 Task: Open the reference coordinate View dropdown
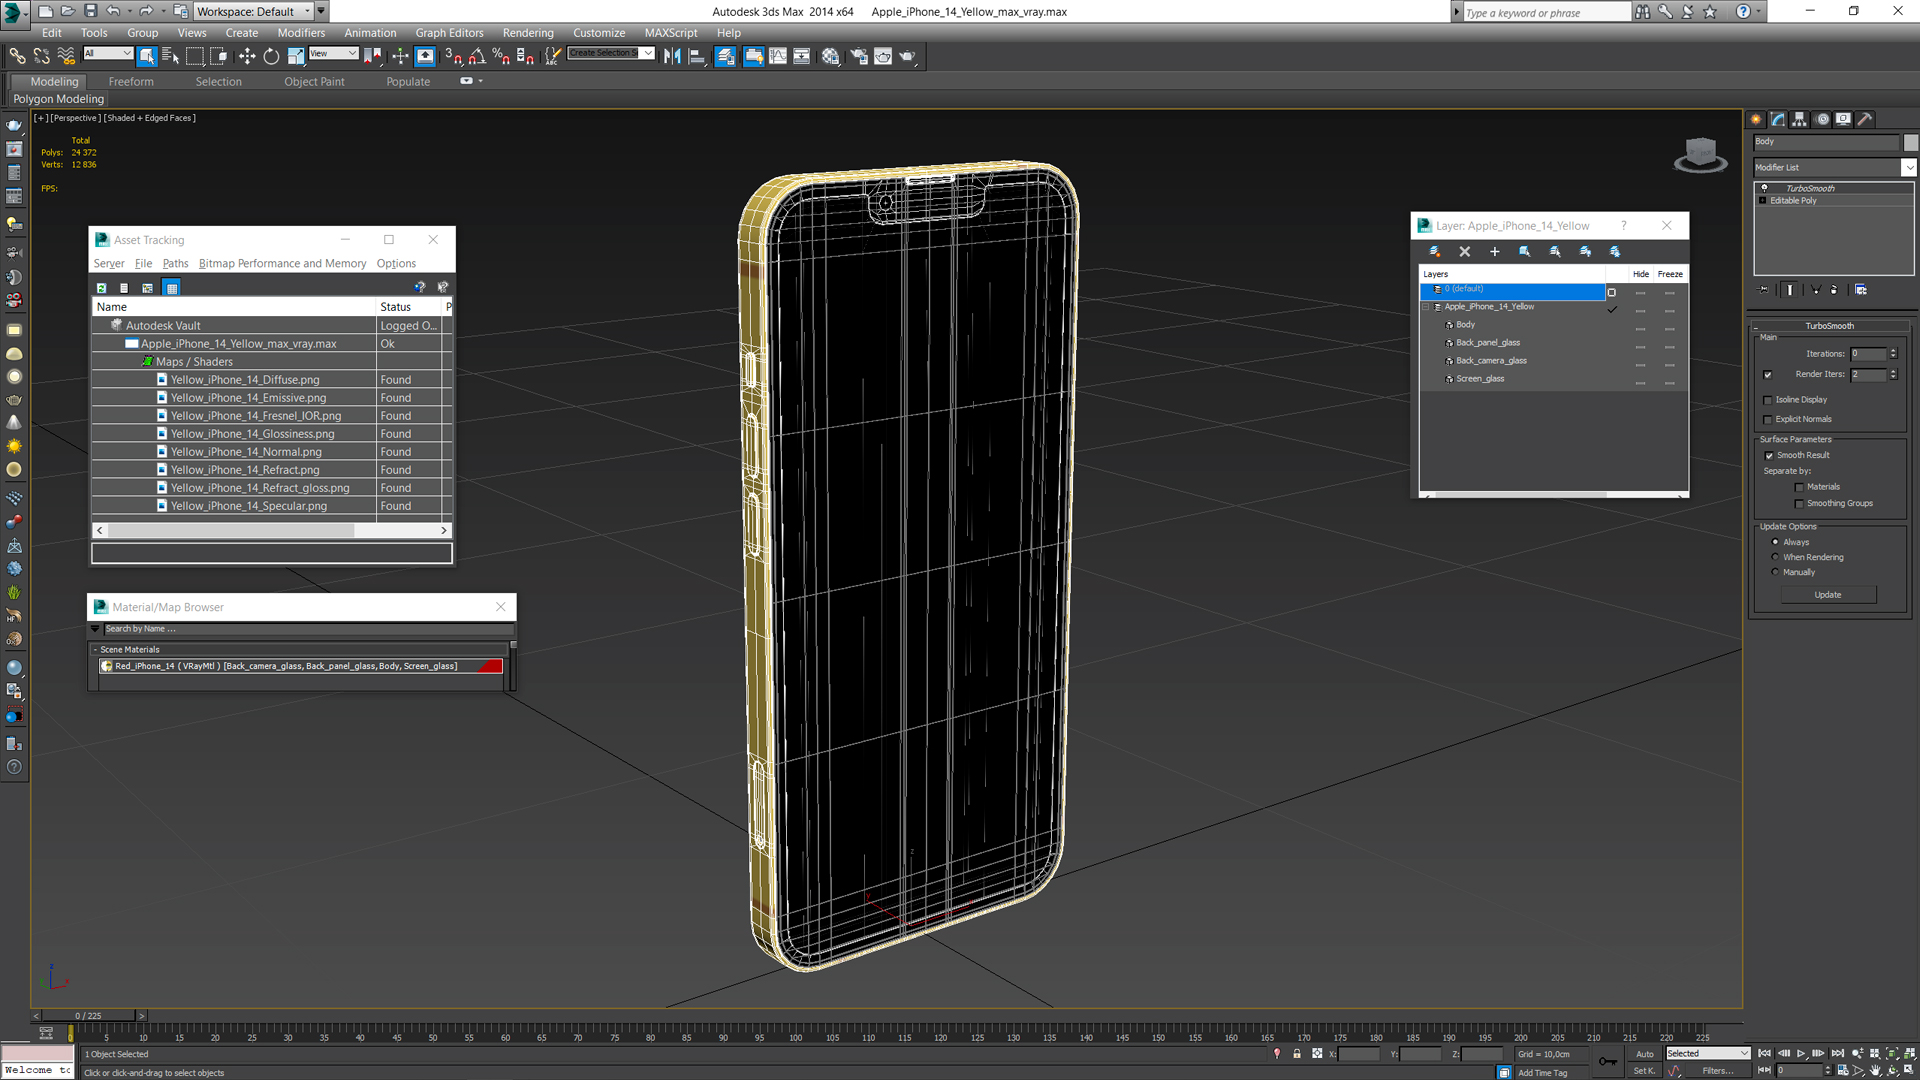[333, 53]
